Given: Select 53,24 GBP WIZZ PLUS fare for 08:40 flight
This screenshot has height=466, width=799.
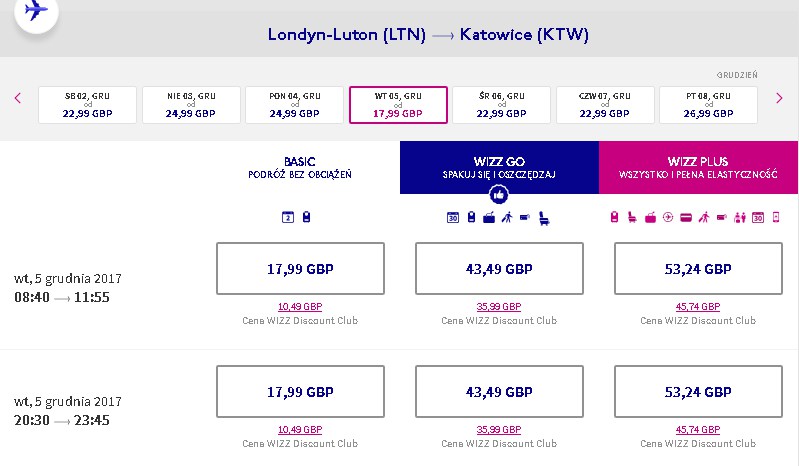Looking at the screenshot, I should click(x=698, y=268).
